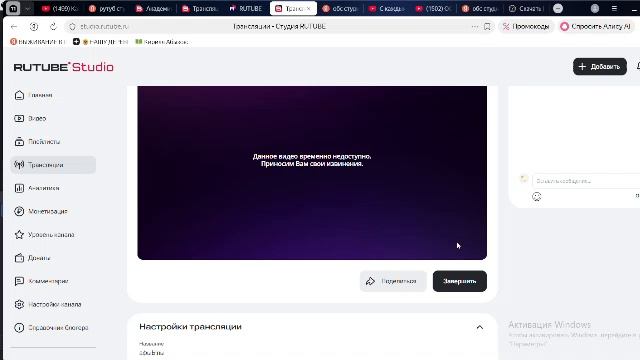Open the Монетизация section in sidebar

[x=41, y=211]
